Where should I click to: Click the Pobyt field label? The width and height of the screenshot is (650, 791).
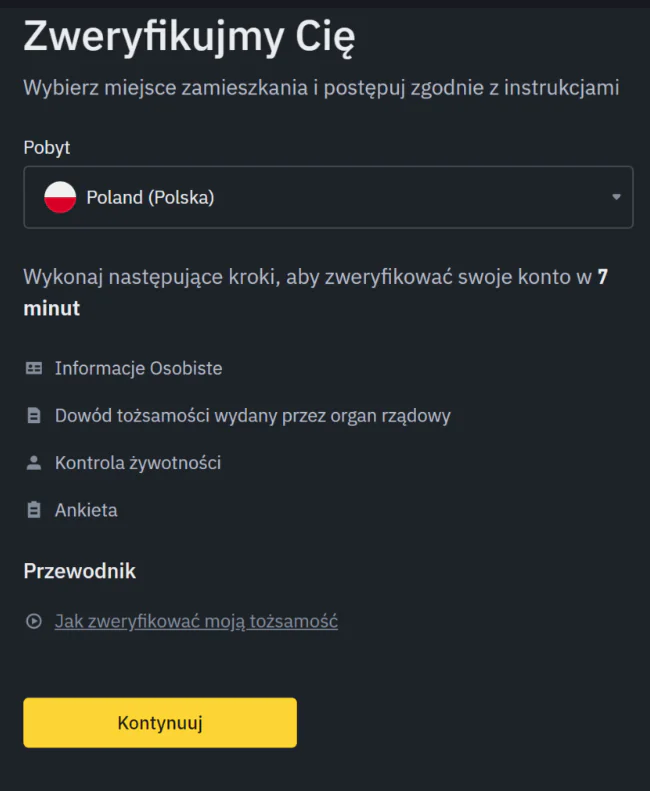(x=47, y=147)
